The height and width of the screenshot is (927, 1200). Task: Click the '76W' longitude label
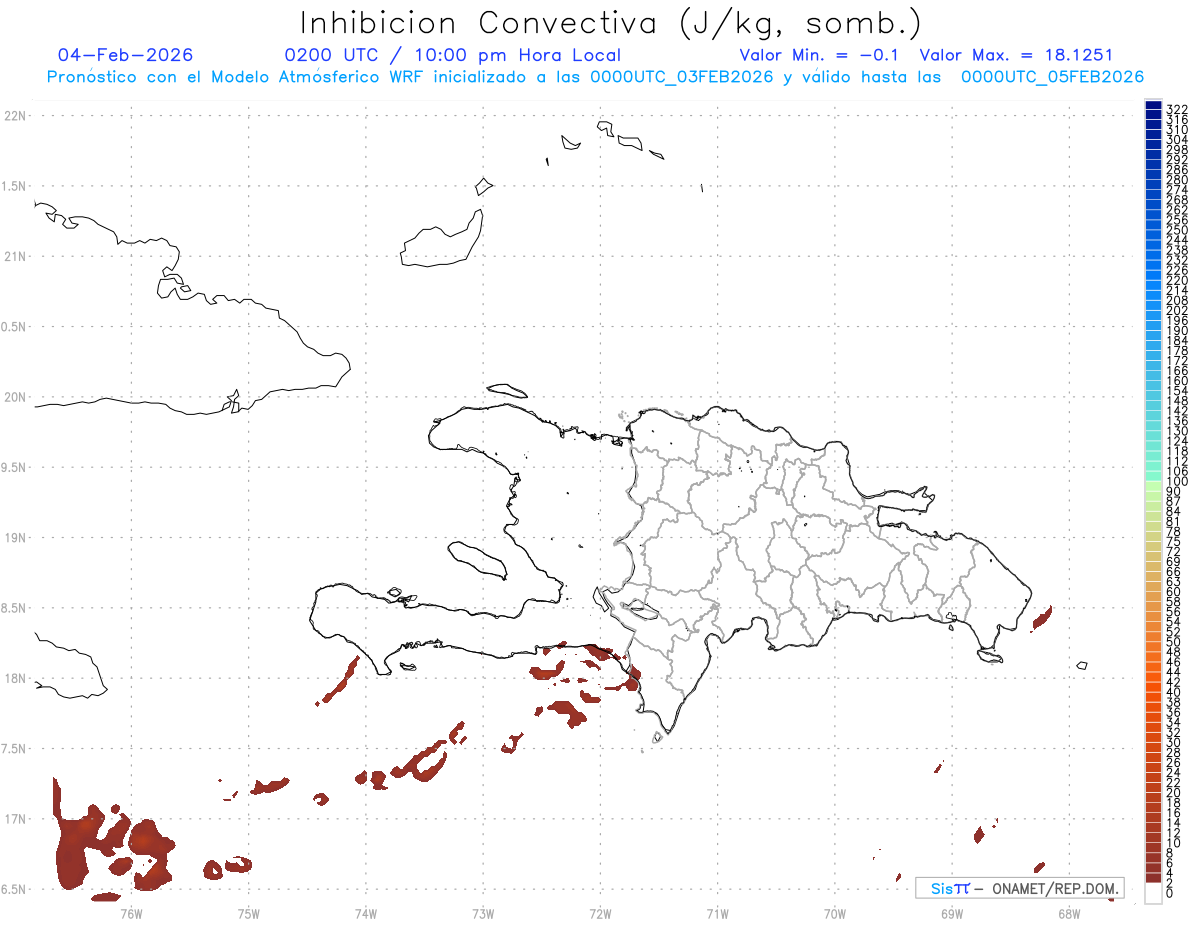tap(131, 913)
